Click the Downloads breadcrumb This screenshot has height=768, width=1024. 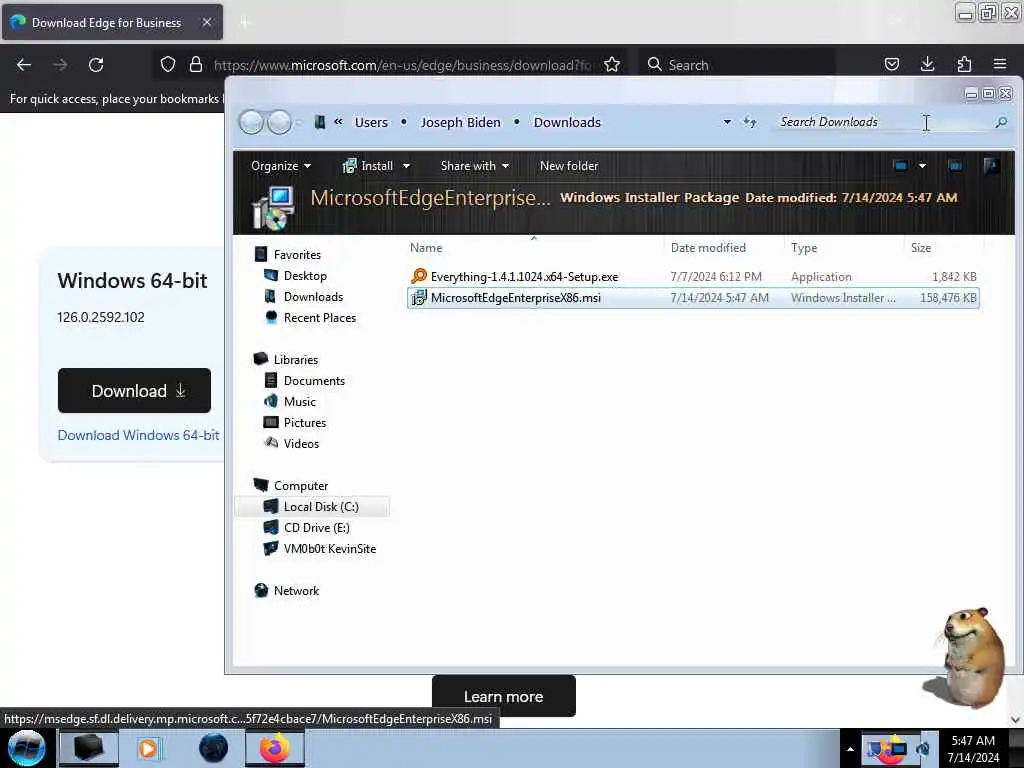pos(567,122)
